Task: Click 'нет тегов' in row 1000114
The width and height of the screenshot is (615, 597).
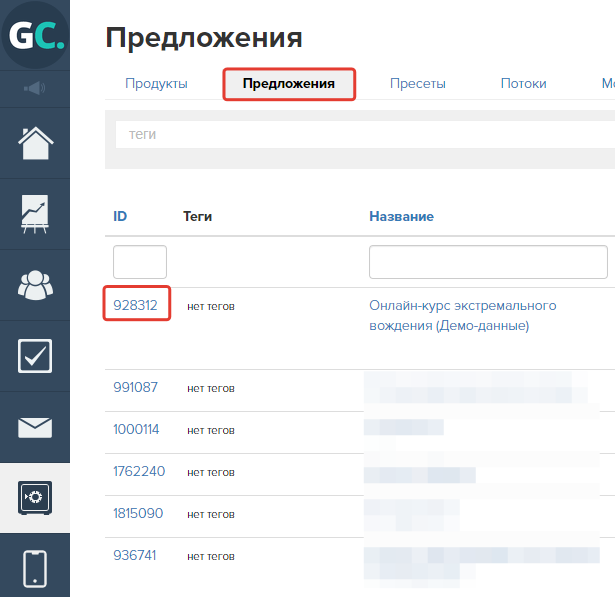Action: tap(211, 430)
